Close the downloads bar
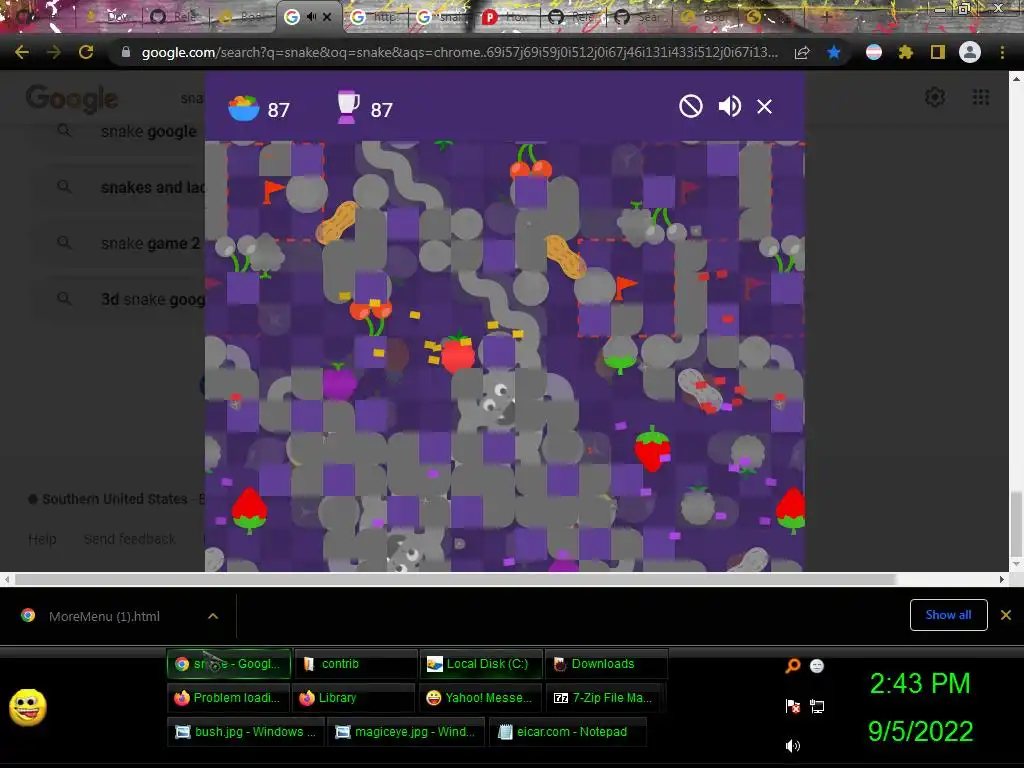The height and width of the screenshot is (768, 1024). [1006, 615]
